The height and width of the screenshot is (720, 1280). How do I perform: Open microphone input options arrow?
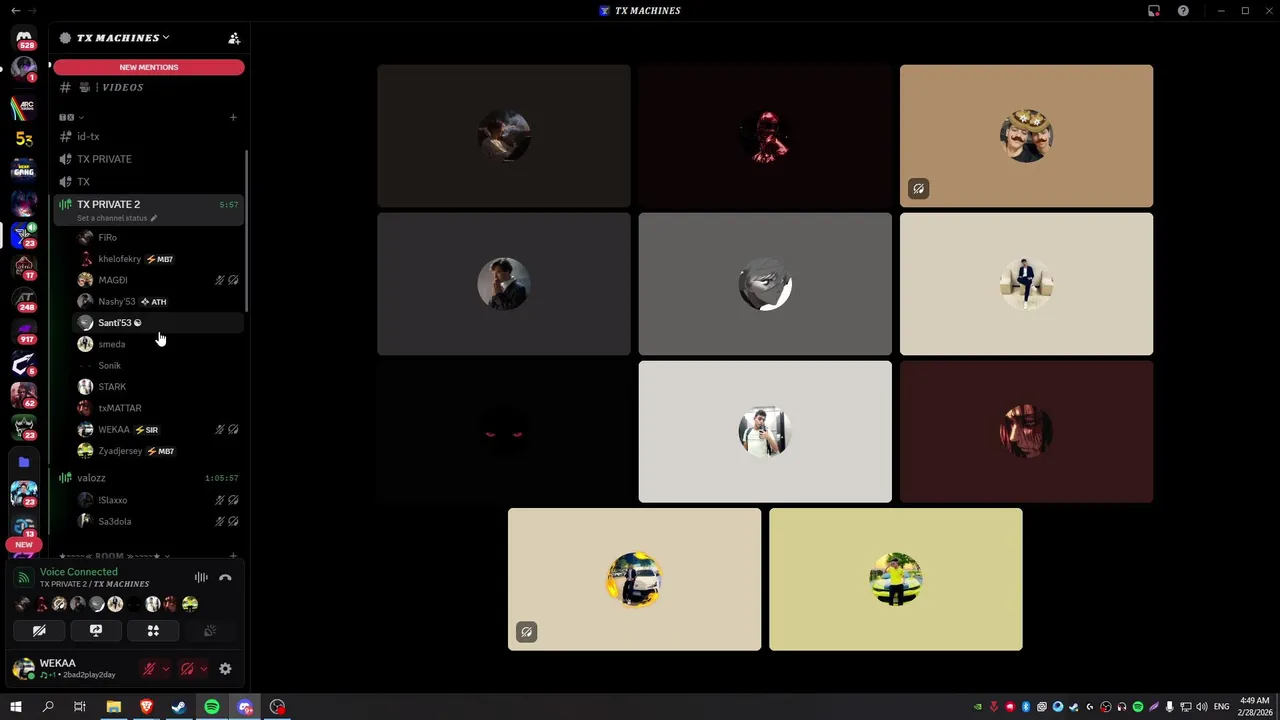[x=165, y=669]
